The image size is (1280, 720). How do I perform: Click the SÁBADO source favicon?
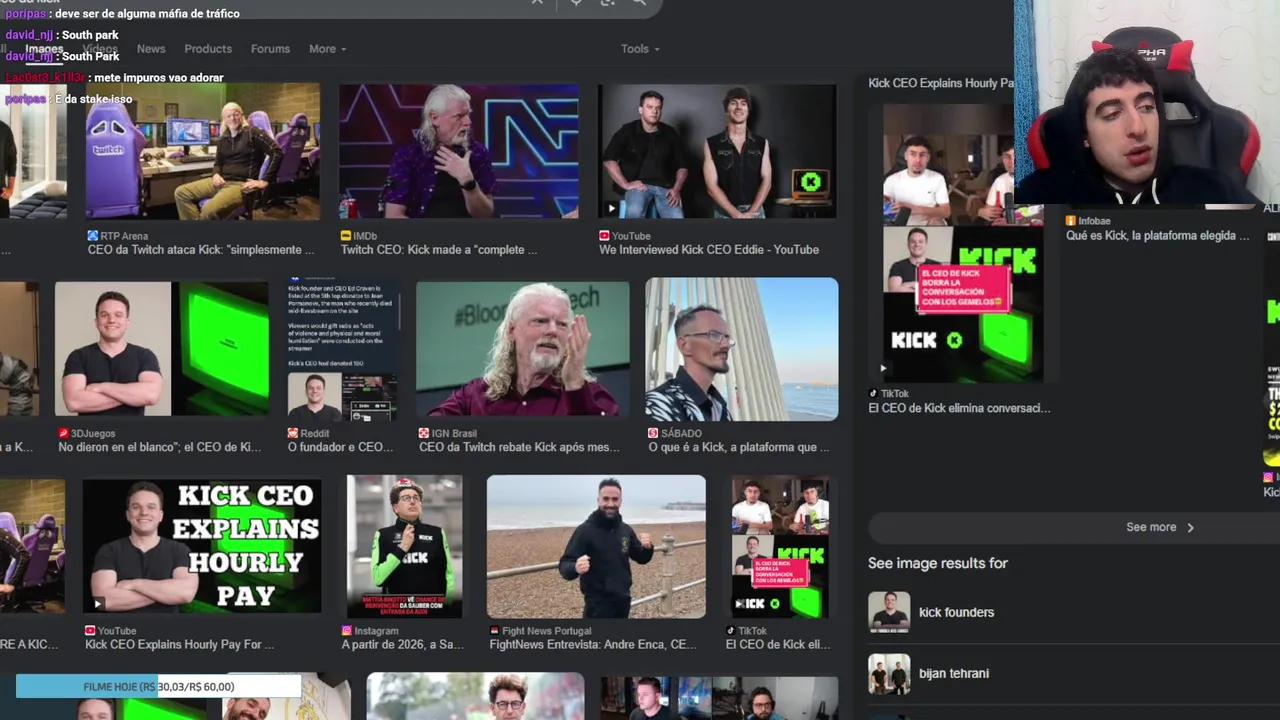(x=653, y=433)
